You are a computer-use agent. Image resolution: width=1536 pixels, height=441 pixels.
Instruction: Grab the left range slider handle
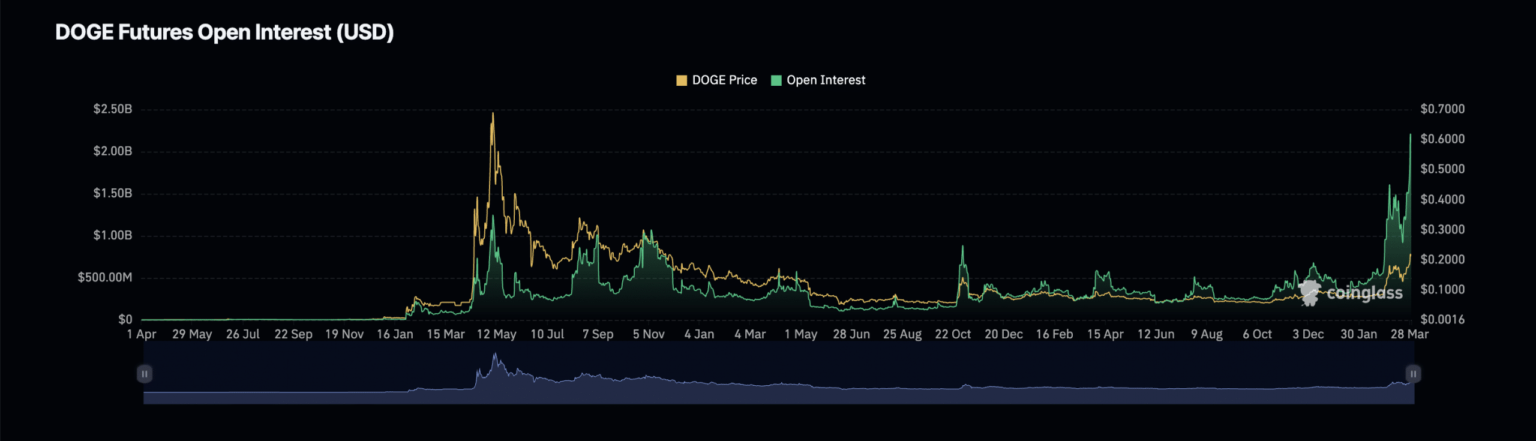[144, 374]
